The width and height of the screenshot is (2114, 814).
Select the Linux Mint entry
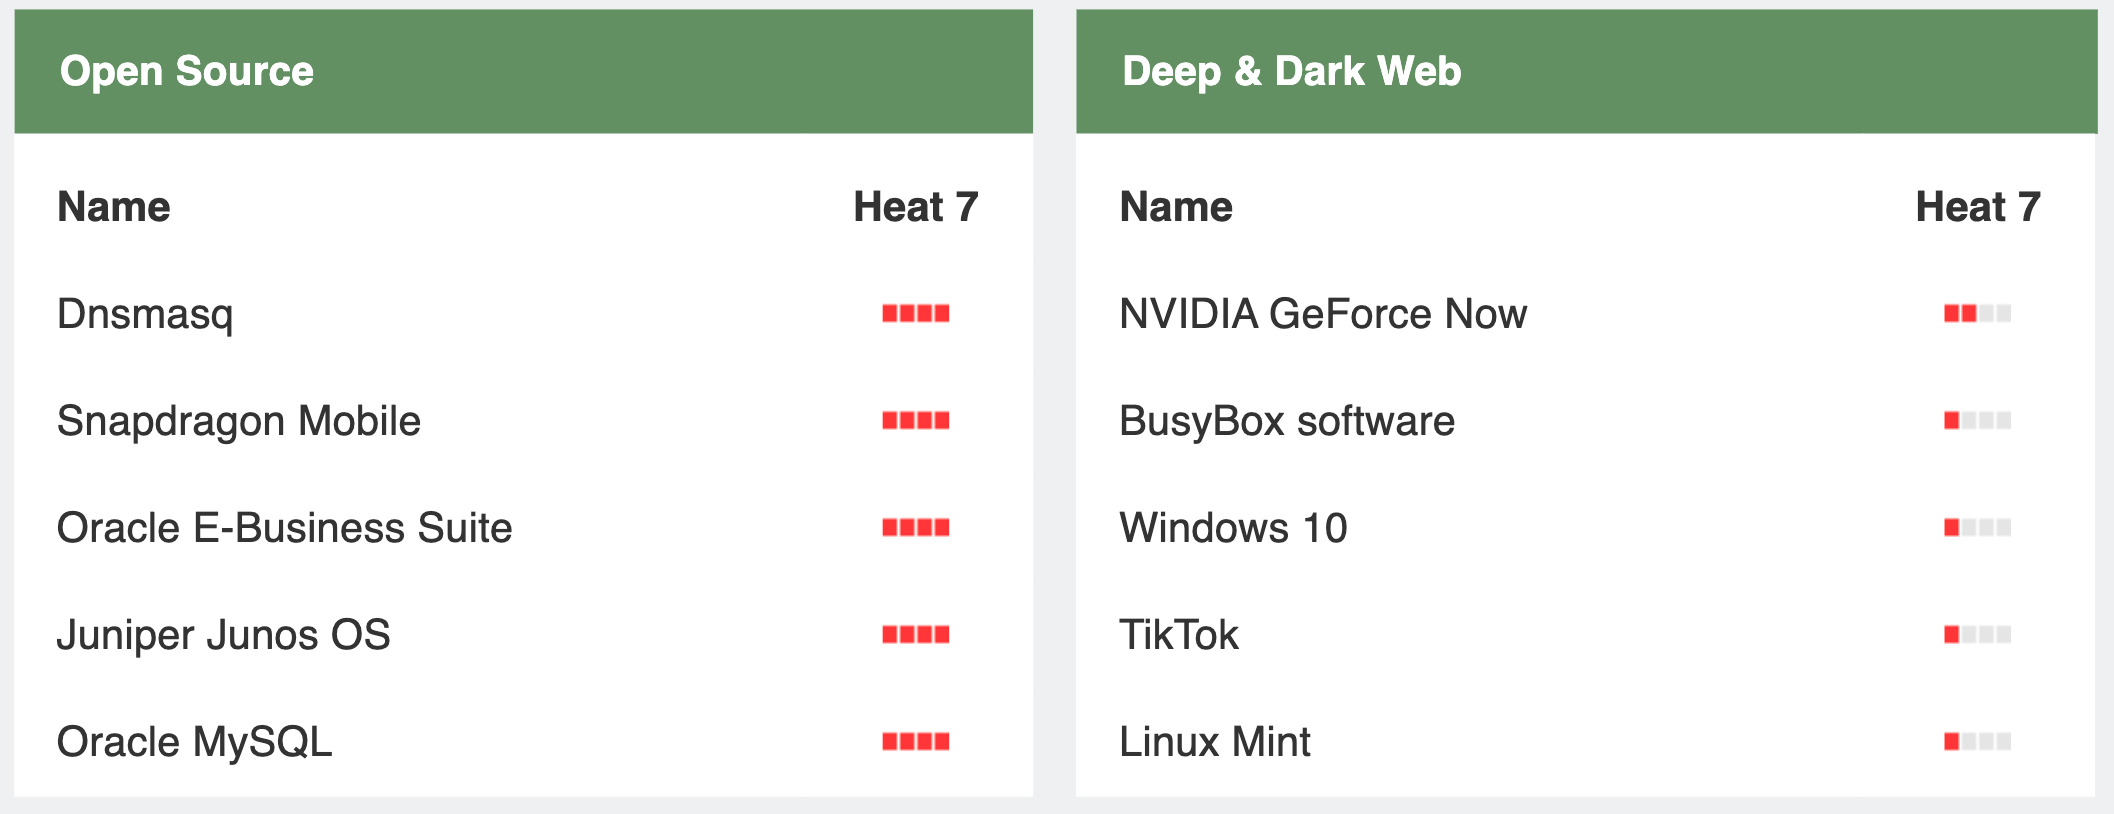point(1215,742)
